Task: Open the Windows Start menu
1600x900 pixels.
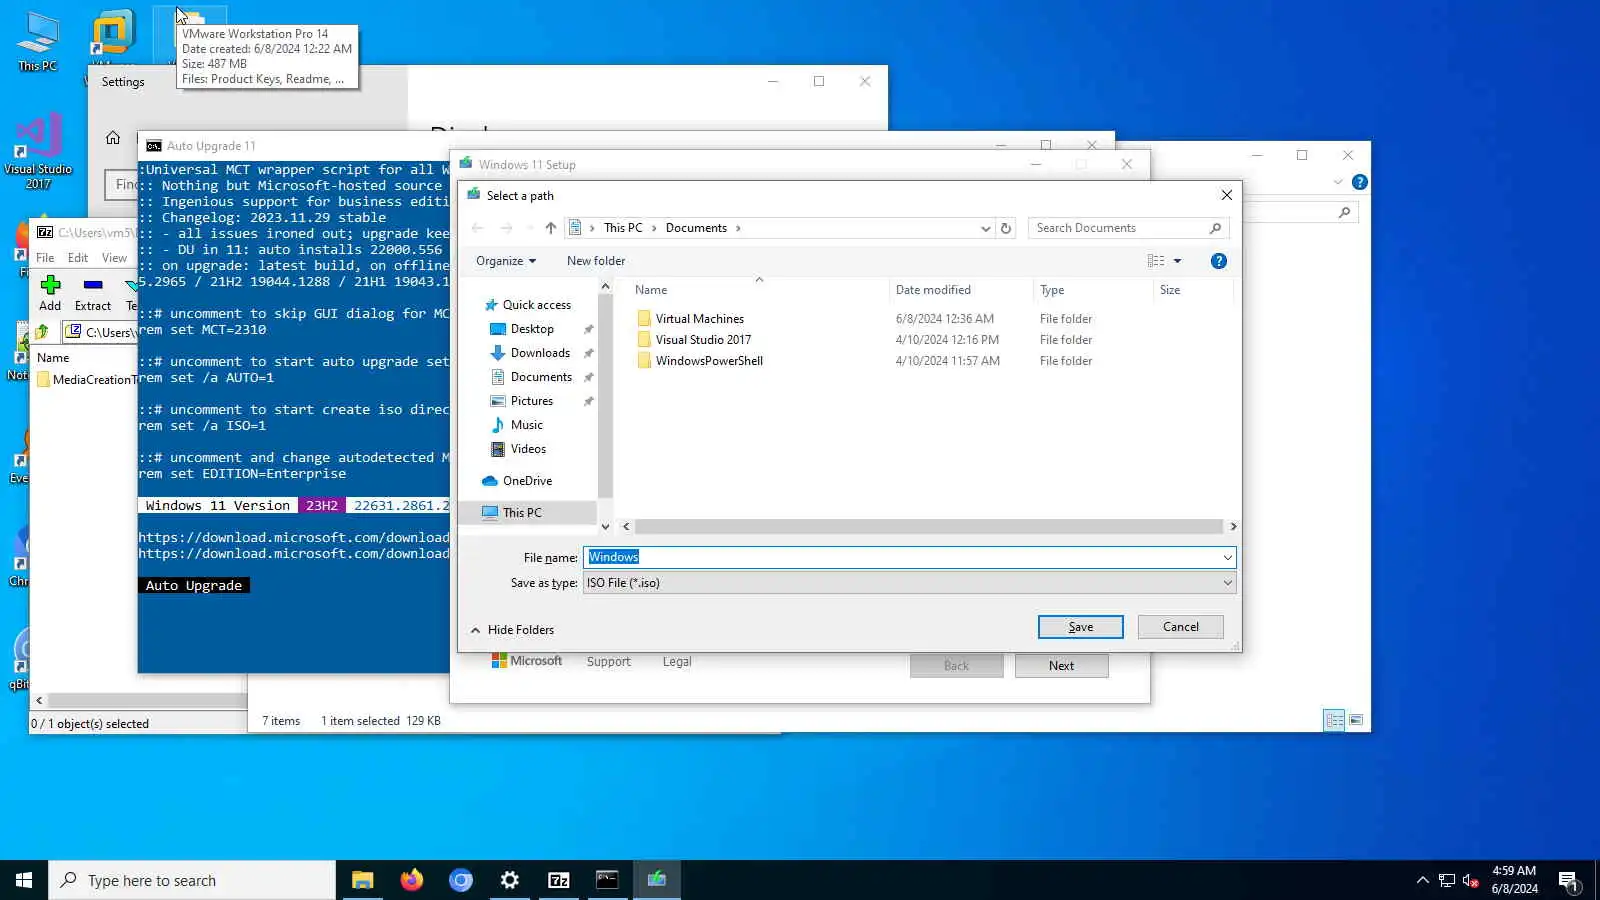Action: (24, 880)
